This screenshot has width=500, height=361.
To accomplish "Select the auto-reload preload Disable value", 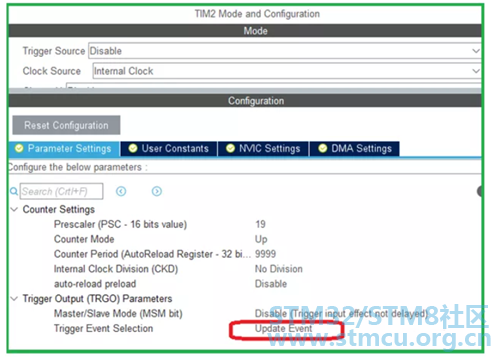I will click(x=271, y=284).
